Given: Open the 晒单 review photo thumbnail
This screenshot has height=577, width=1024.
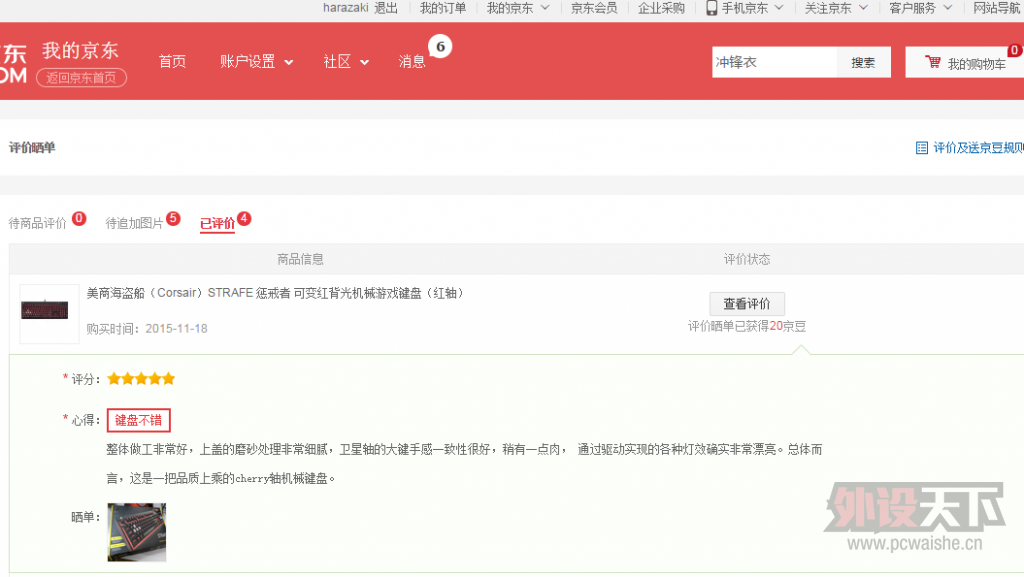Looking at the screenshot, I should click(136, 532).
